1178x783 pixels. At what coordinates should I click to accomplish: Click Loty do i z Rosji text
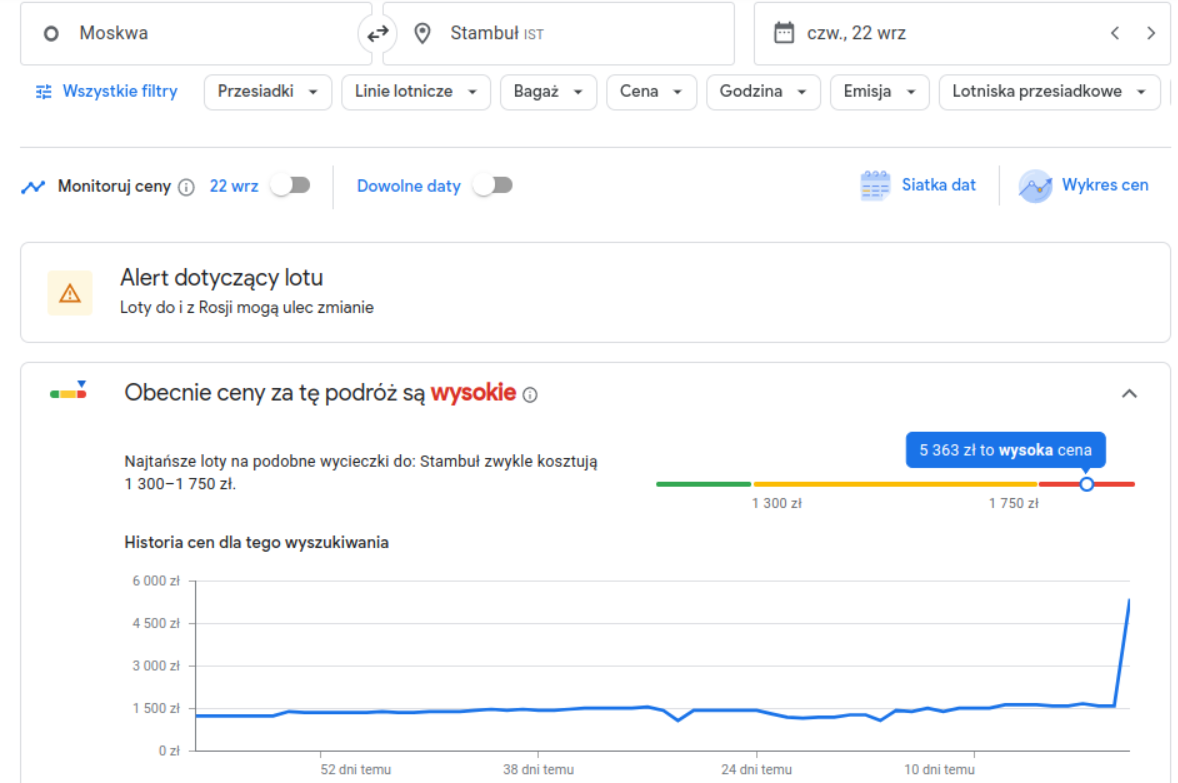click(246, 307)
